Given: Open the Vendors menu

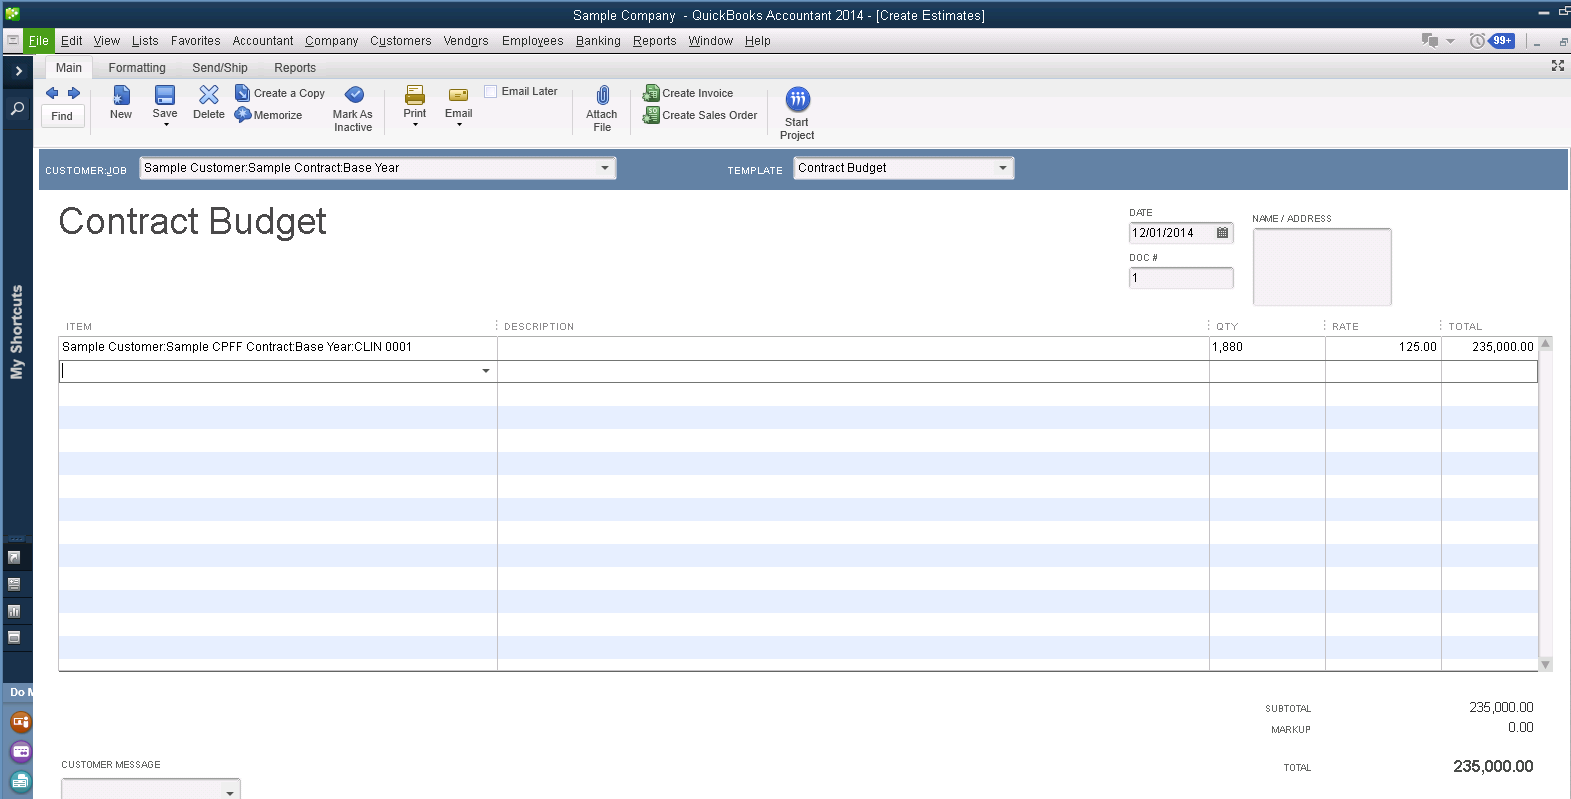Looking at the screenshot, I should click(466, 41).
